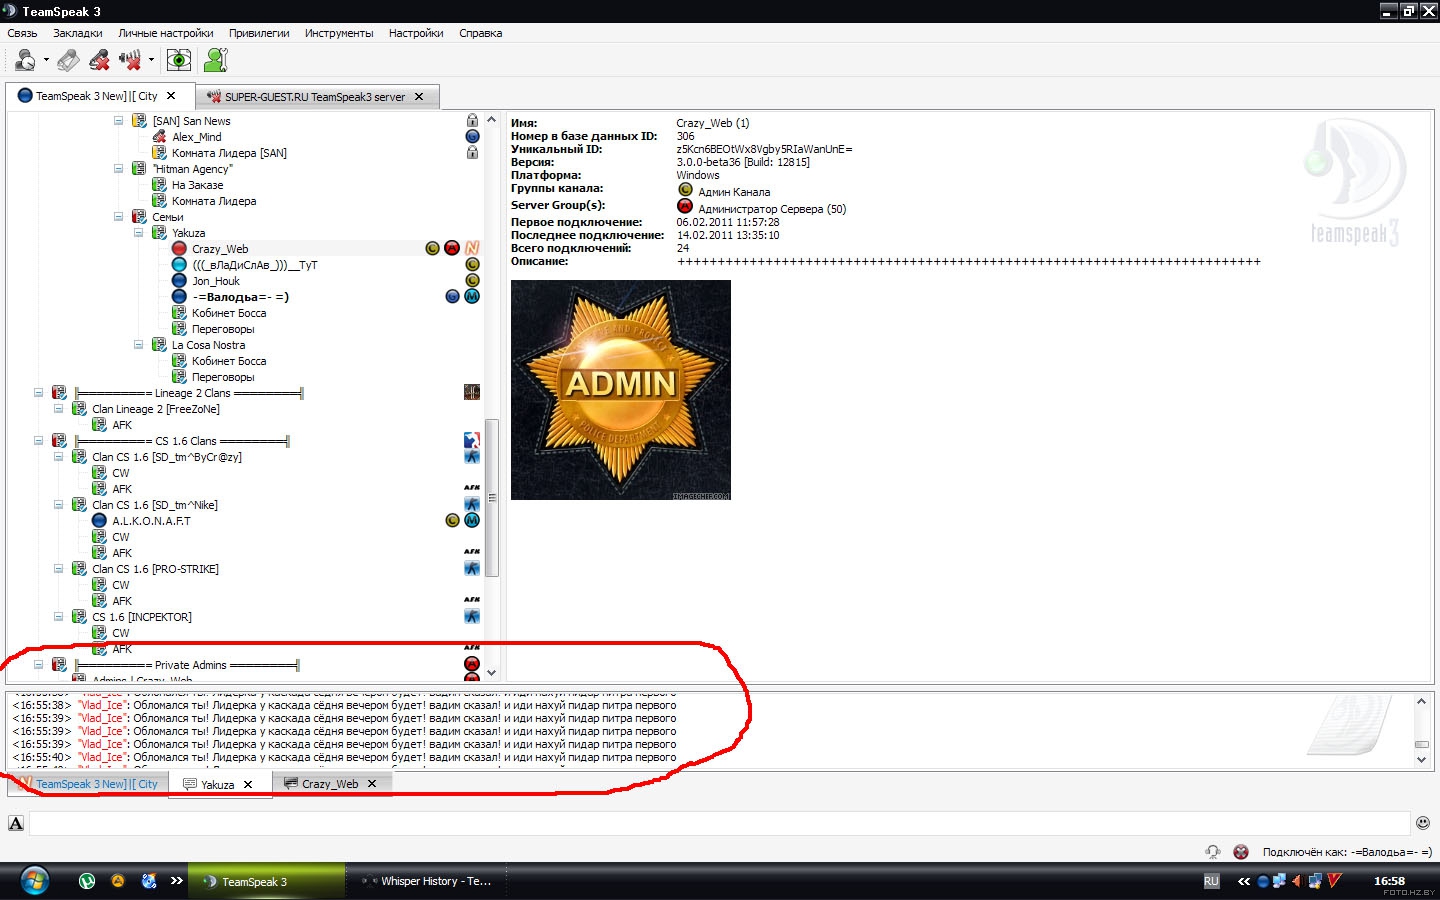Click blue G badge next to Alex_Mind
The height and width of the screenshot is (900, 1440).
[x=472, y=137]
